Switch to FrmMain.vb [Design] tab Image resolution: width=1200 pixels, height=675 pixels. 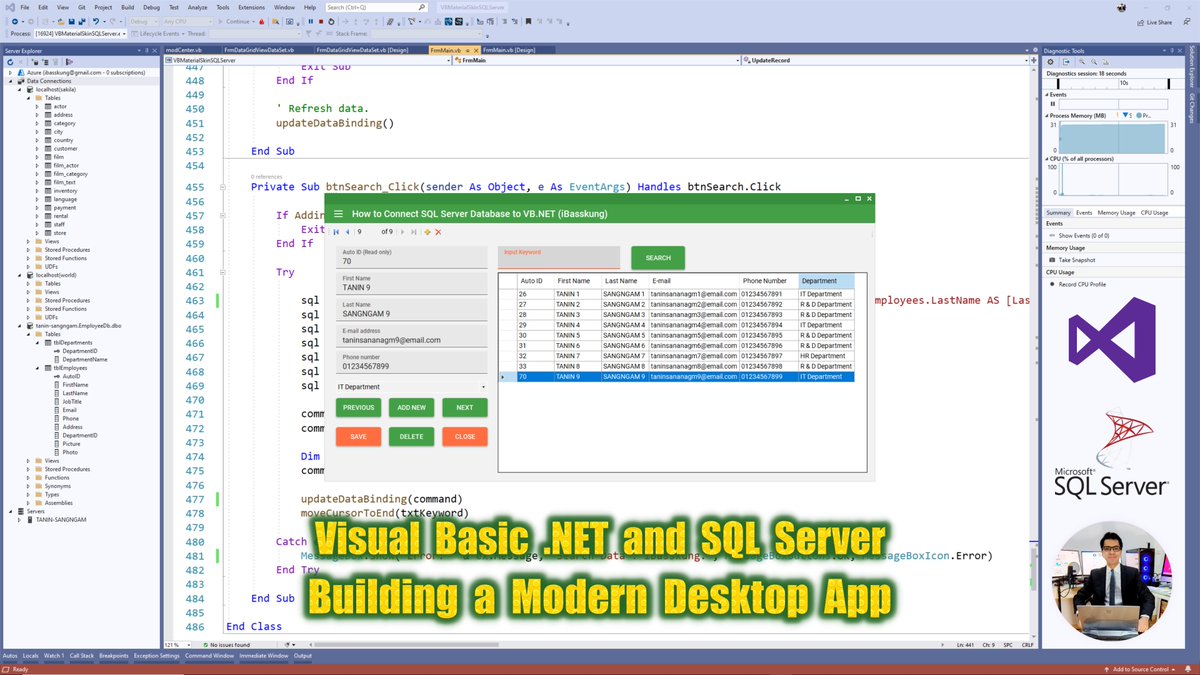pos(510,49)
